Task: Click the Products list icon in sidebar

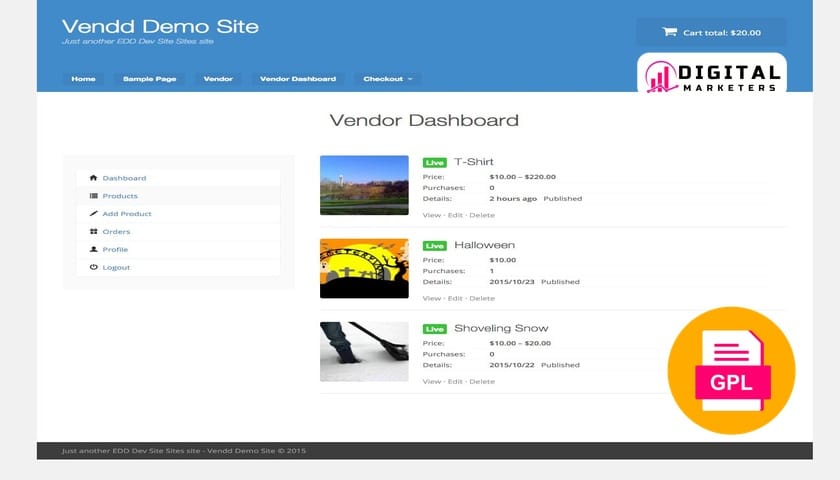Action: click(94, 196)
